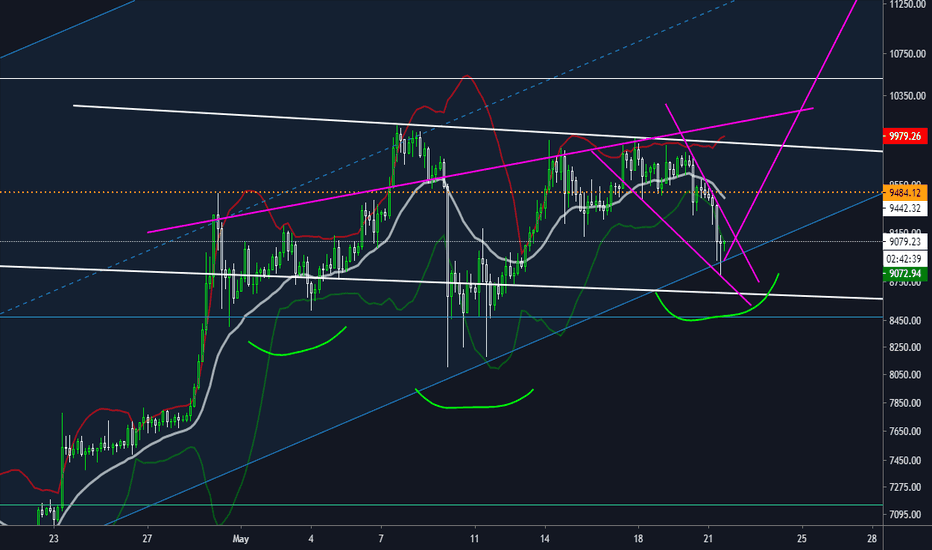This screenshot has width=932, height=550.
Task: Select the green 9072.94 price label
Action: tap(905, 274)
